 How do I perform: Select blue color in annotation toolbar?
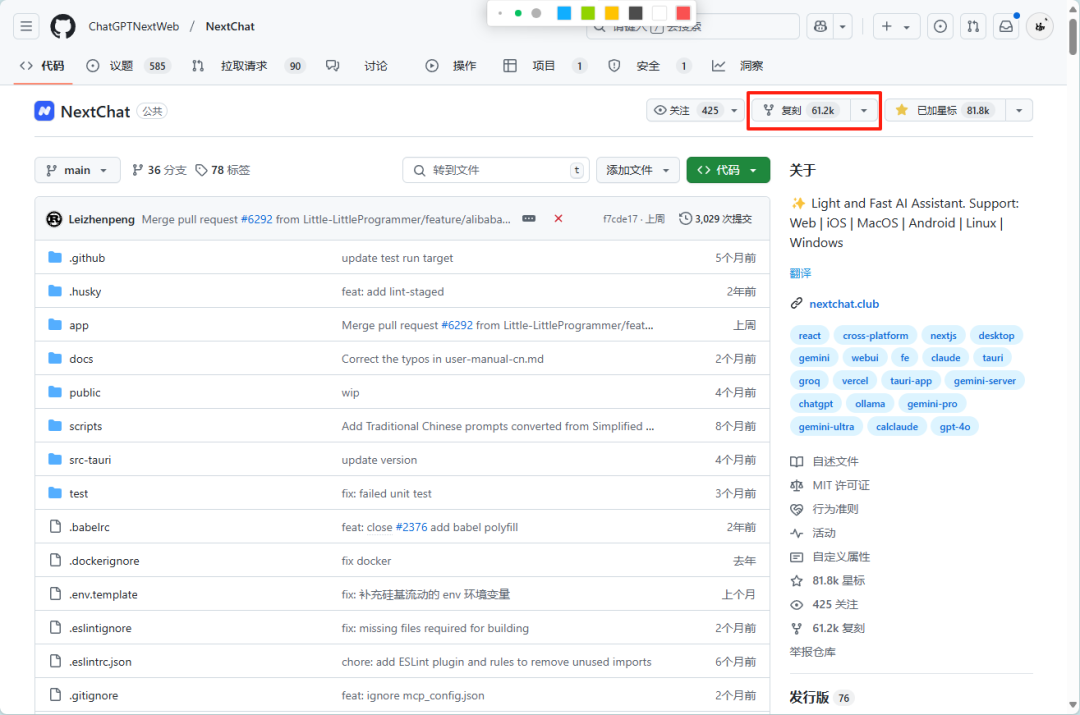click(x=564, y=13)
